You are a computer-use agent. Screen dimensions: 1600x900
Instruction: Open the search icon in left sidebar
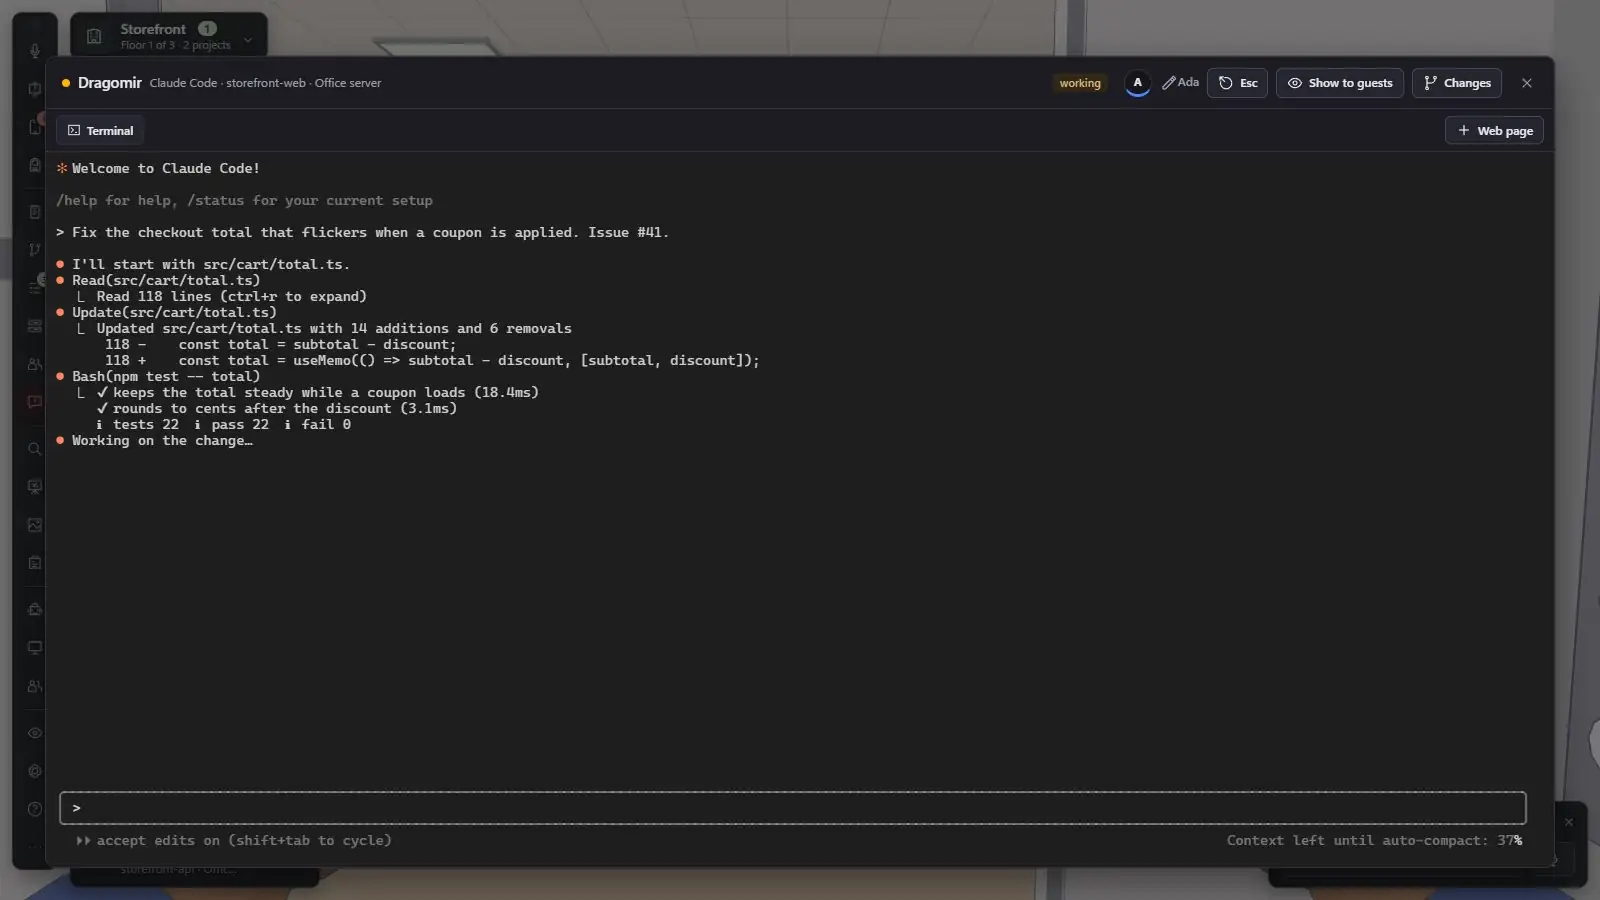(x=35, y=449)
